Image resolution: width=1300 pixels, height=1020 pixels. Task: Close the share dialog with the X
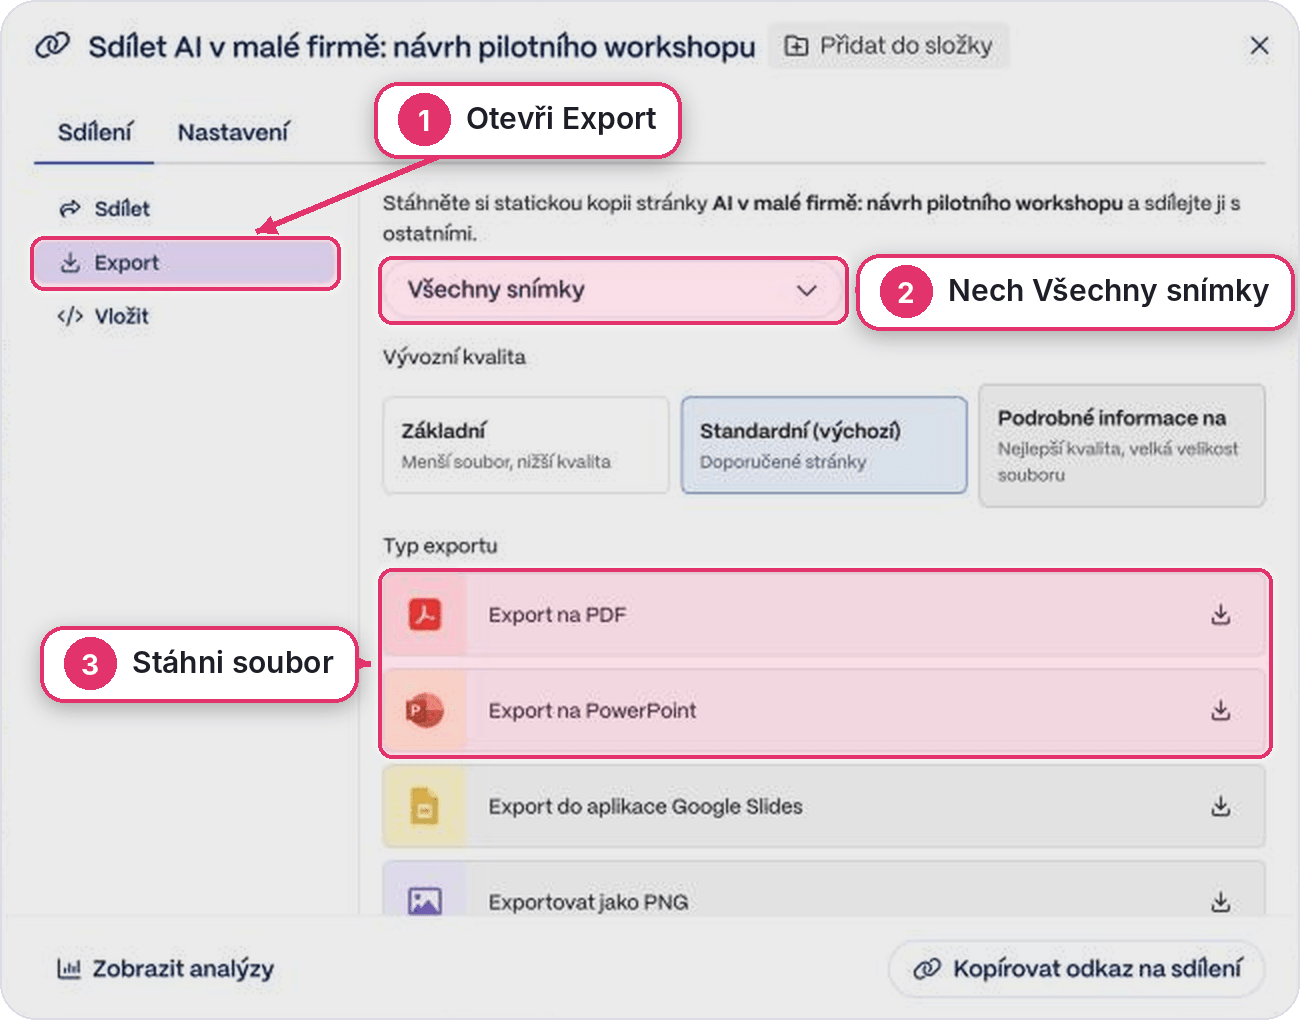1259,46
